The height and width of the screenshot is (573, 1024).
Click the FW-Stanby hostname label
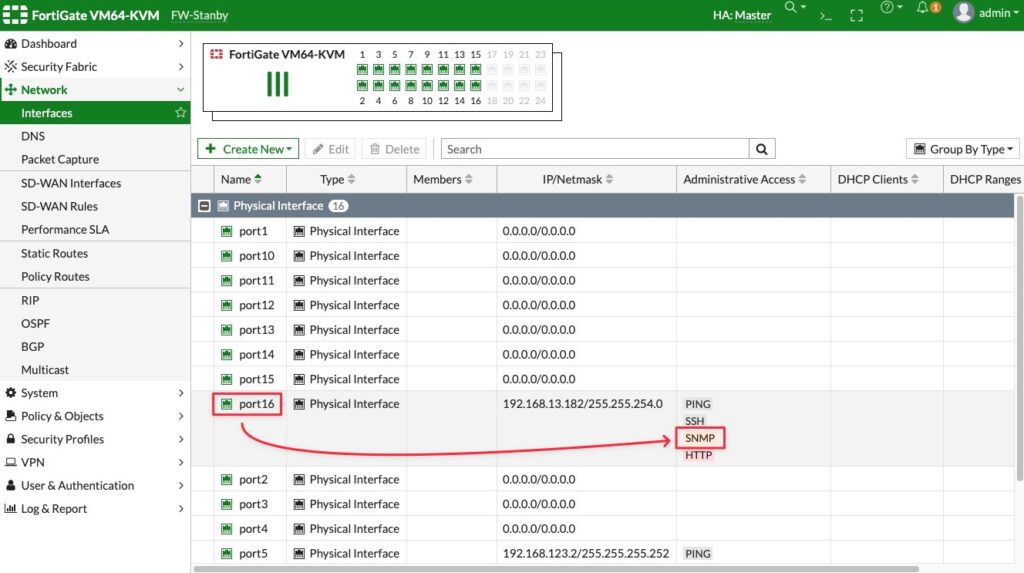[x=199, y=15]
